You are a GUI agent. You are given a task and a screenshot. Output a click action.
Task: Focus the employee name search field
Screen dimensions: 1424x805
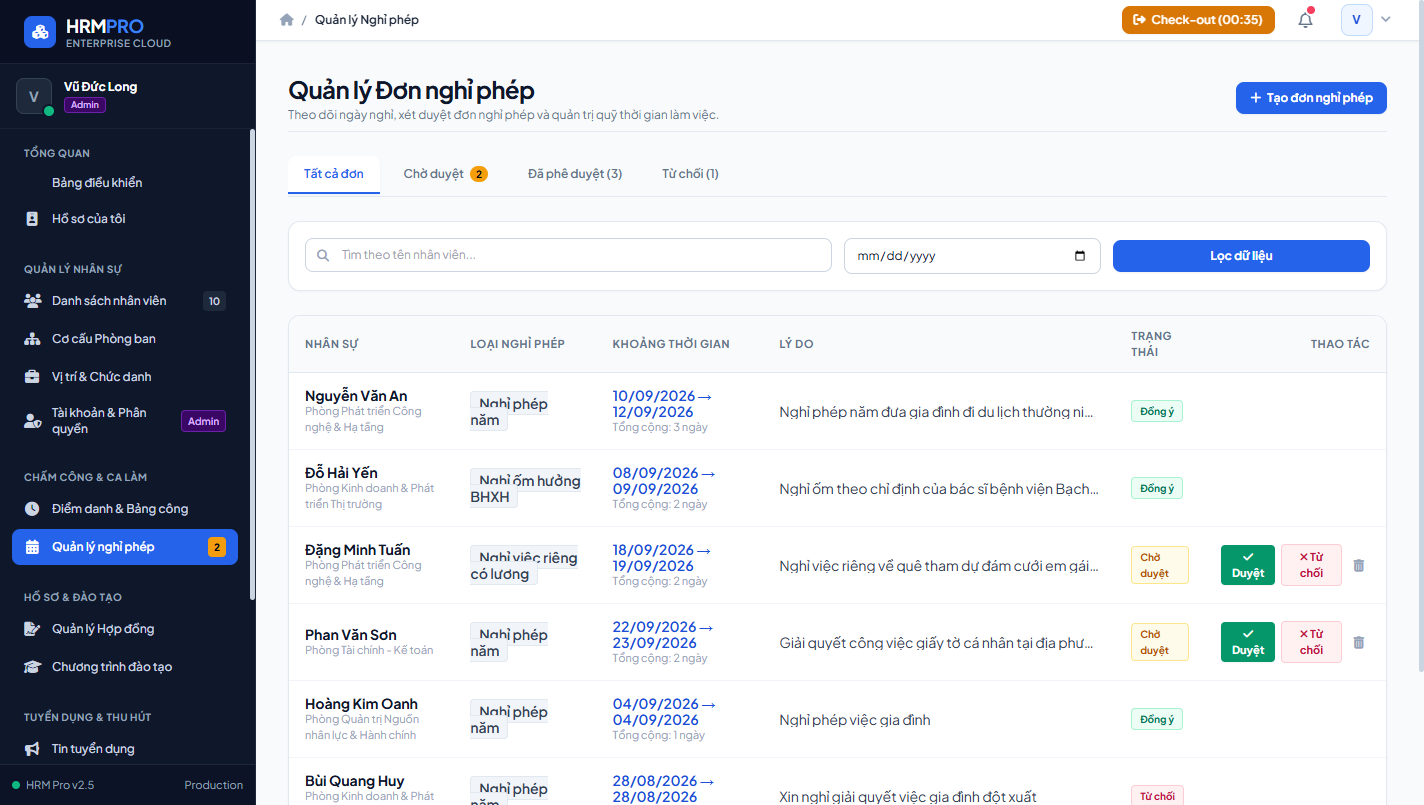point(568,255)
